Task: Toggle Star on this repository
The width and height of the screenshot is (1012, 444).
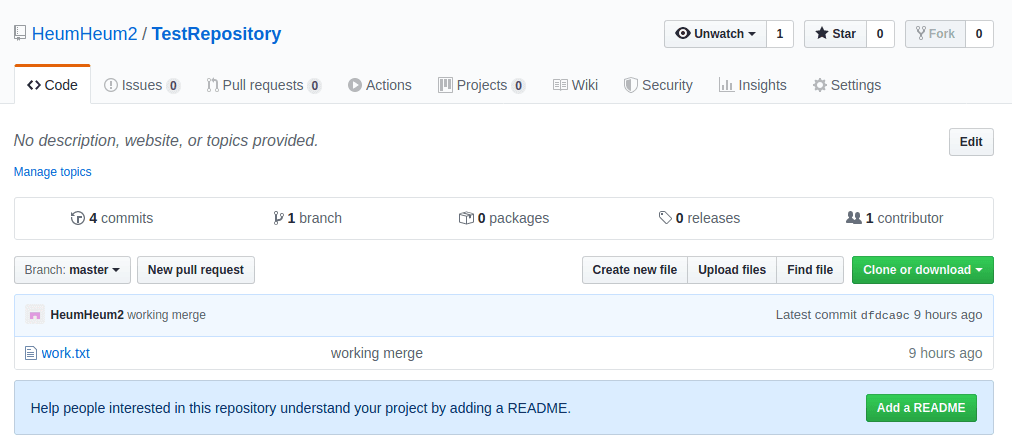Action: click(835, 33)
